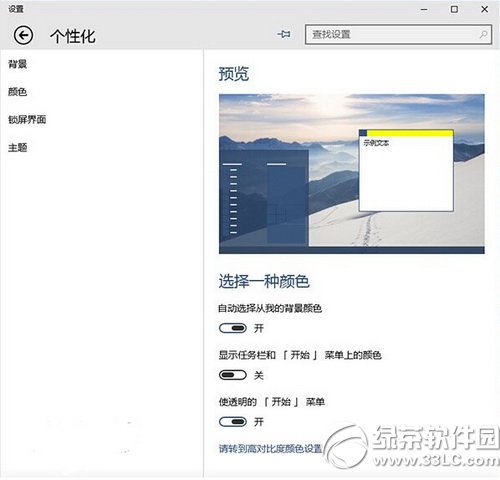500x480 pixels.
Task: Click the yellow title bar in preview
Action: (410, 133)
